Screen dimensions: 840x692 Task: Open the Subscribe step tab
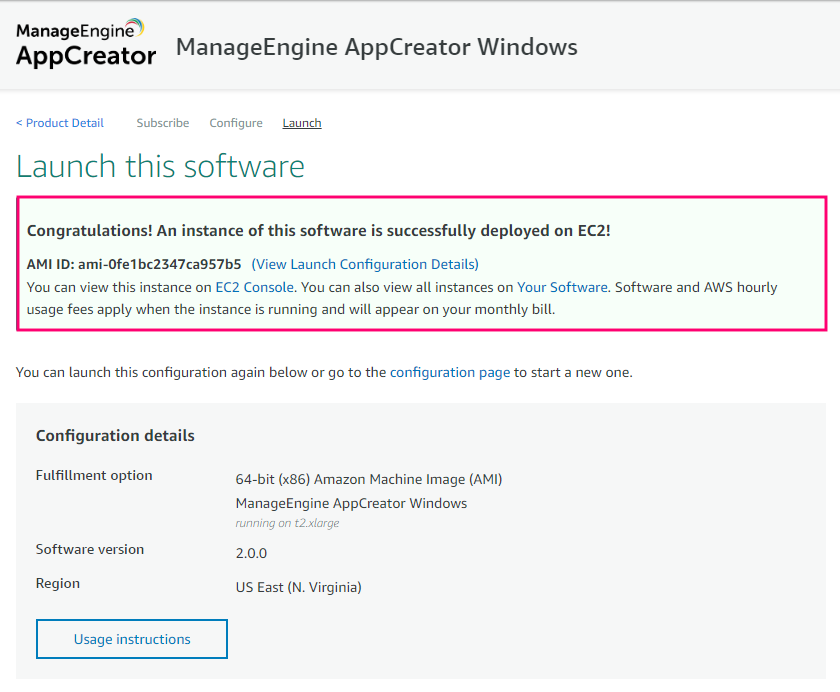tap(162, 123)
